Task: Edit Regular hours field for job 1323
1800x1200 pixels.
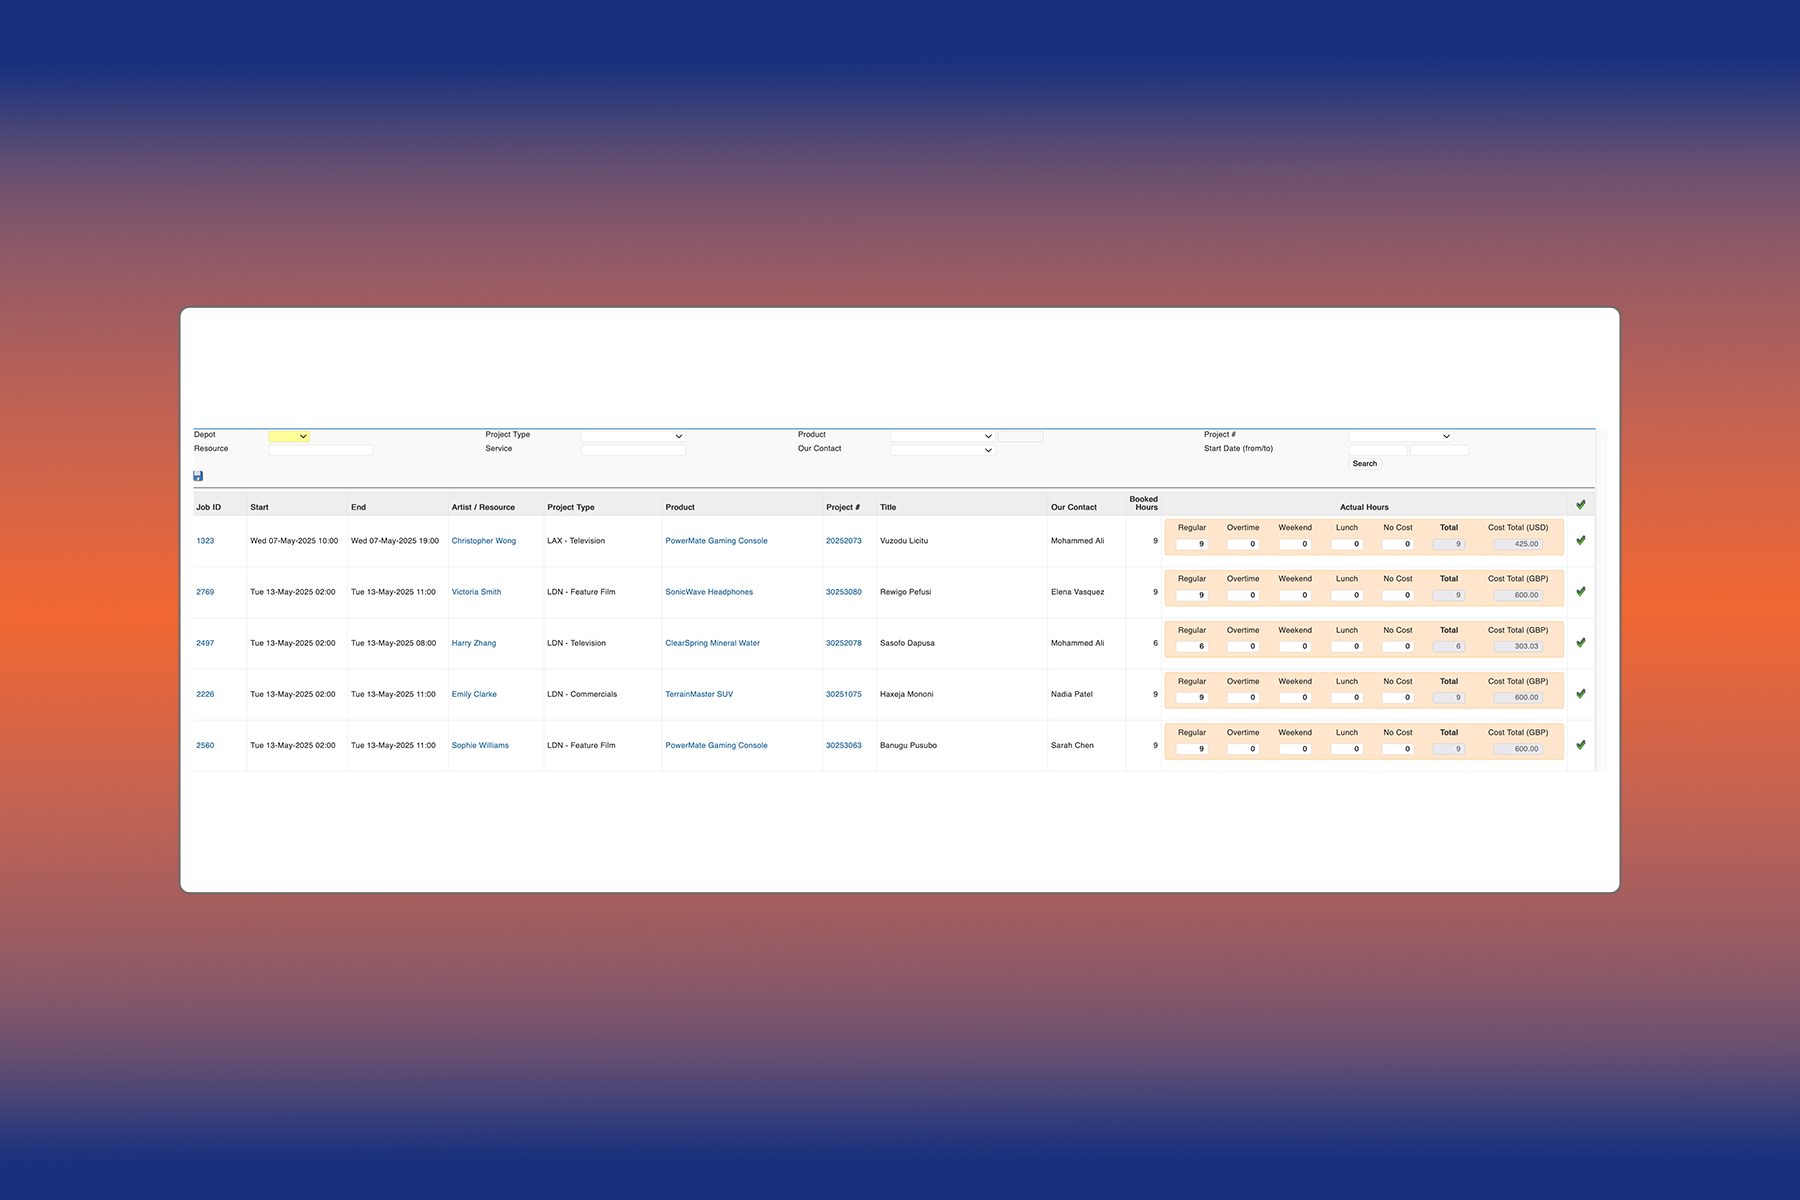Action: click(x=1192, y=544)
